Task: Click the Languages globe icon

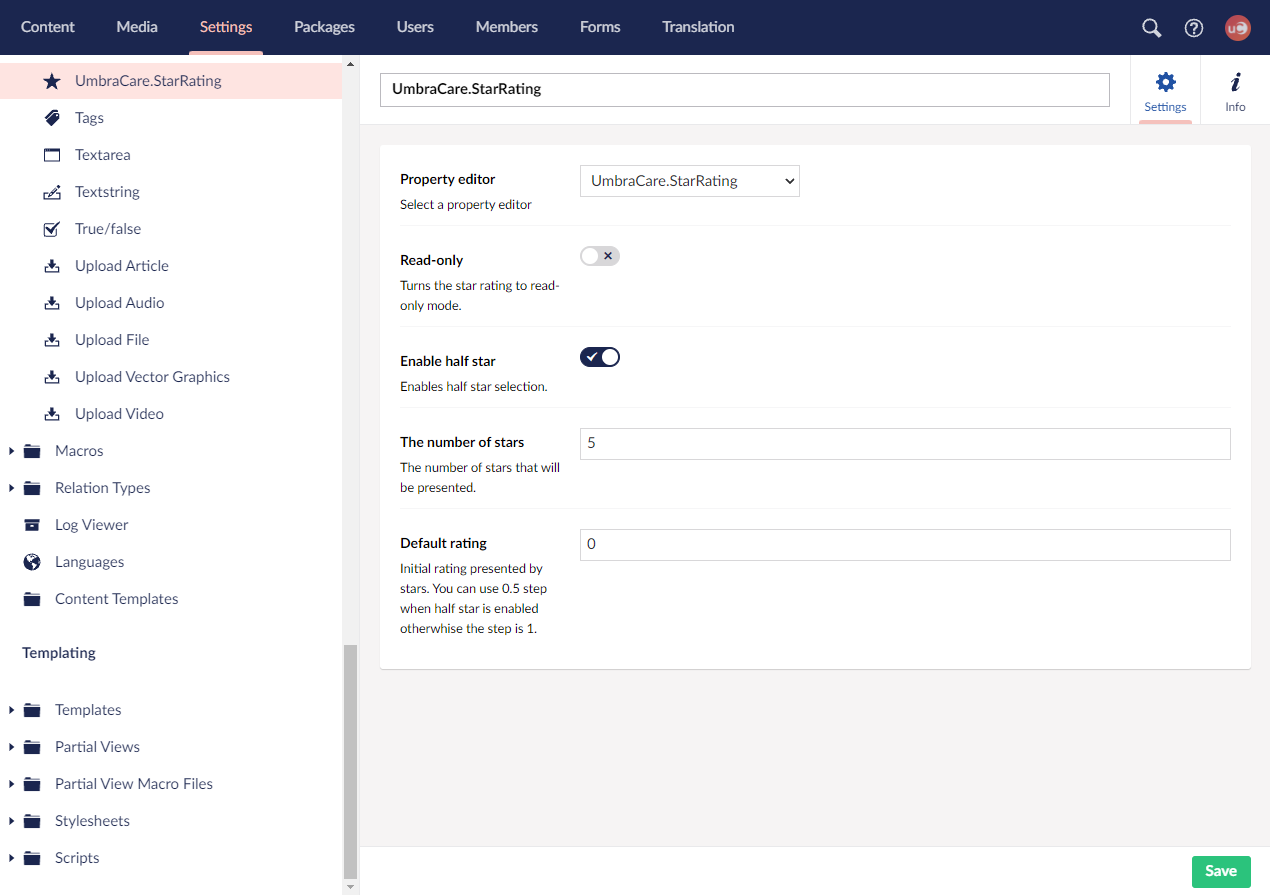Action: (33, 562)
